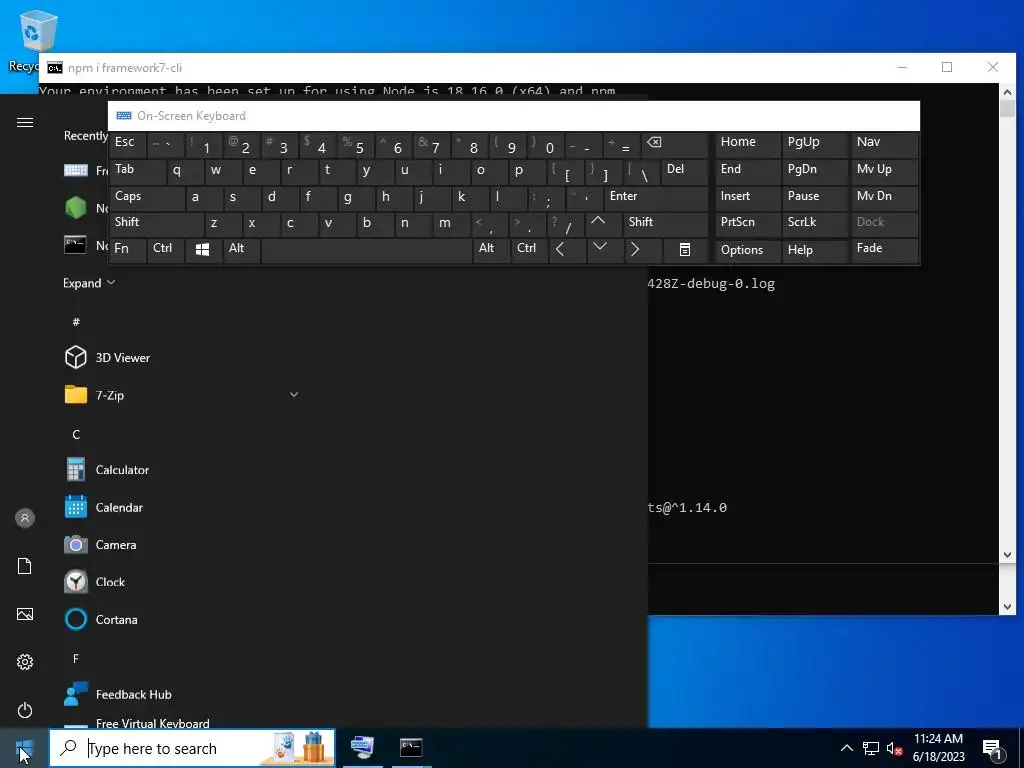This screenshot has height=768, width=1024.
Task: Tap the Del key on keyboard
Action: pos(684,171)
